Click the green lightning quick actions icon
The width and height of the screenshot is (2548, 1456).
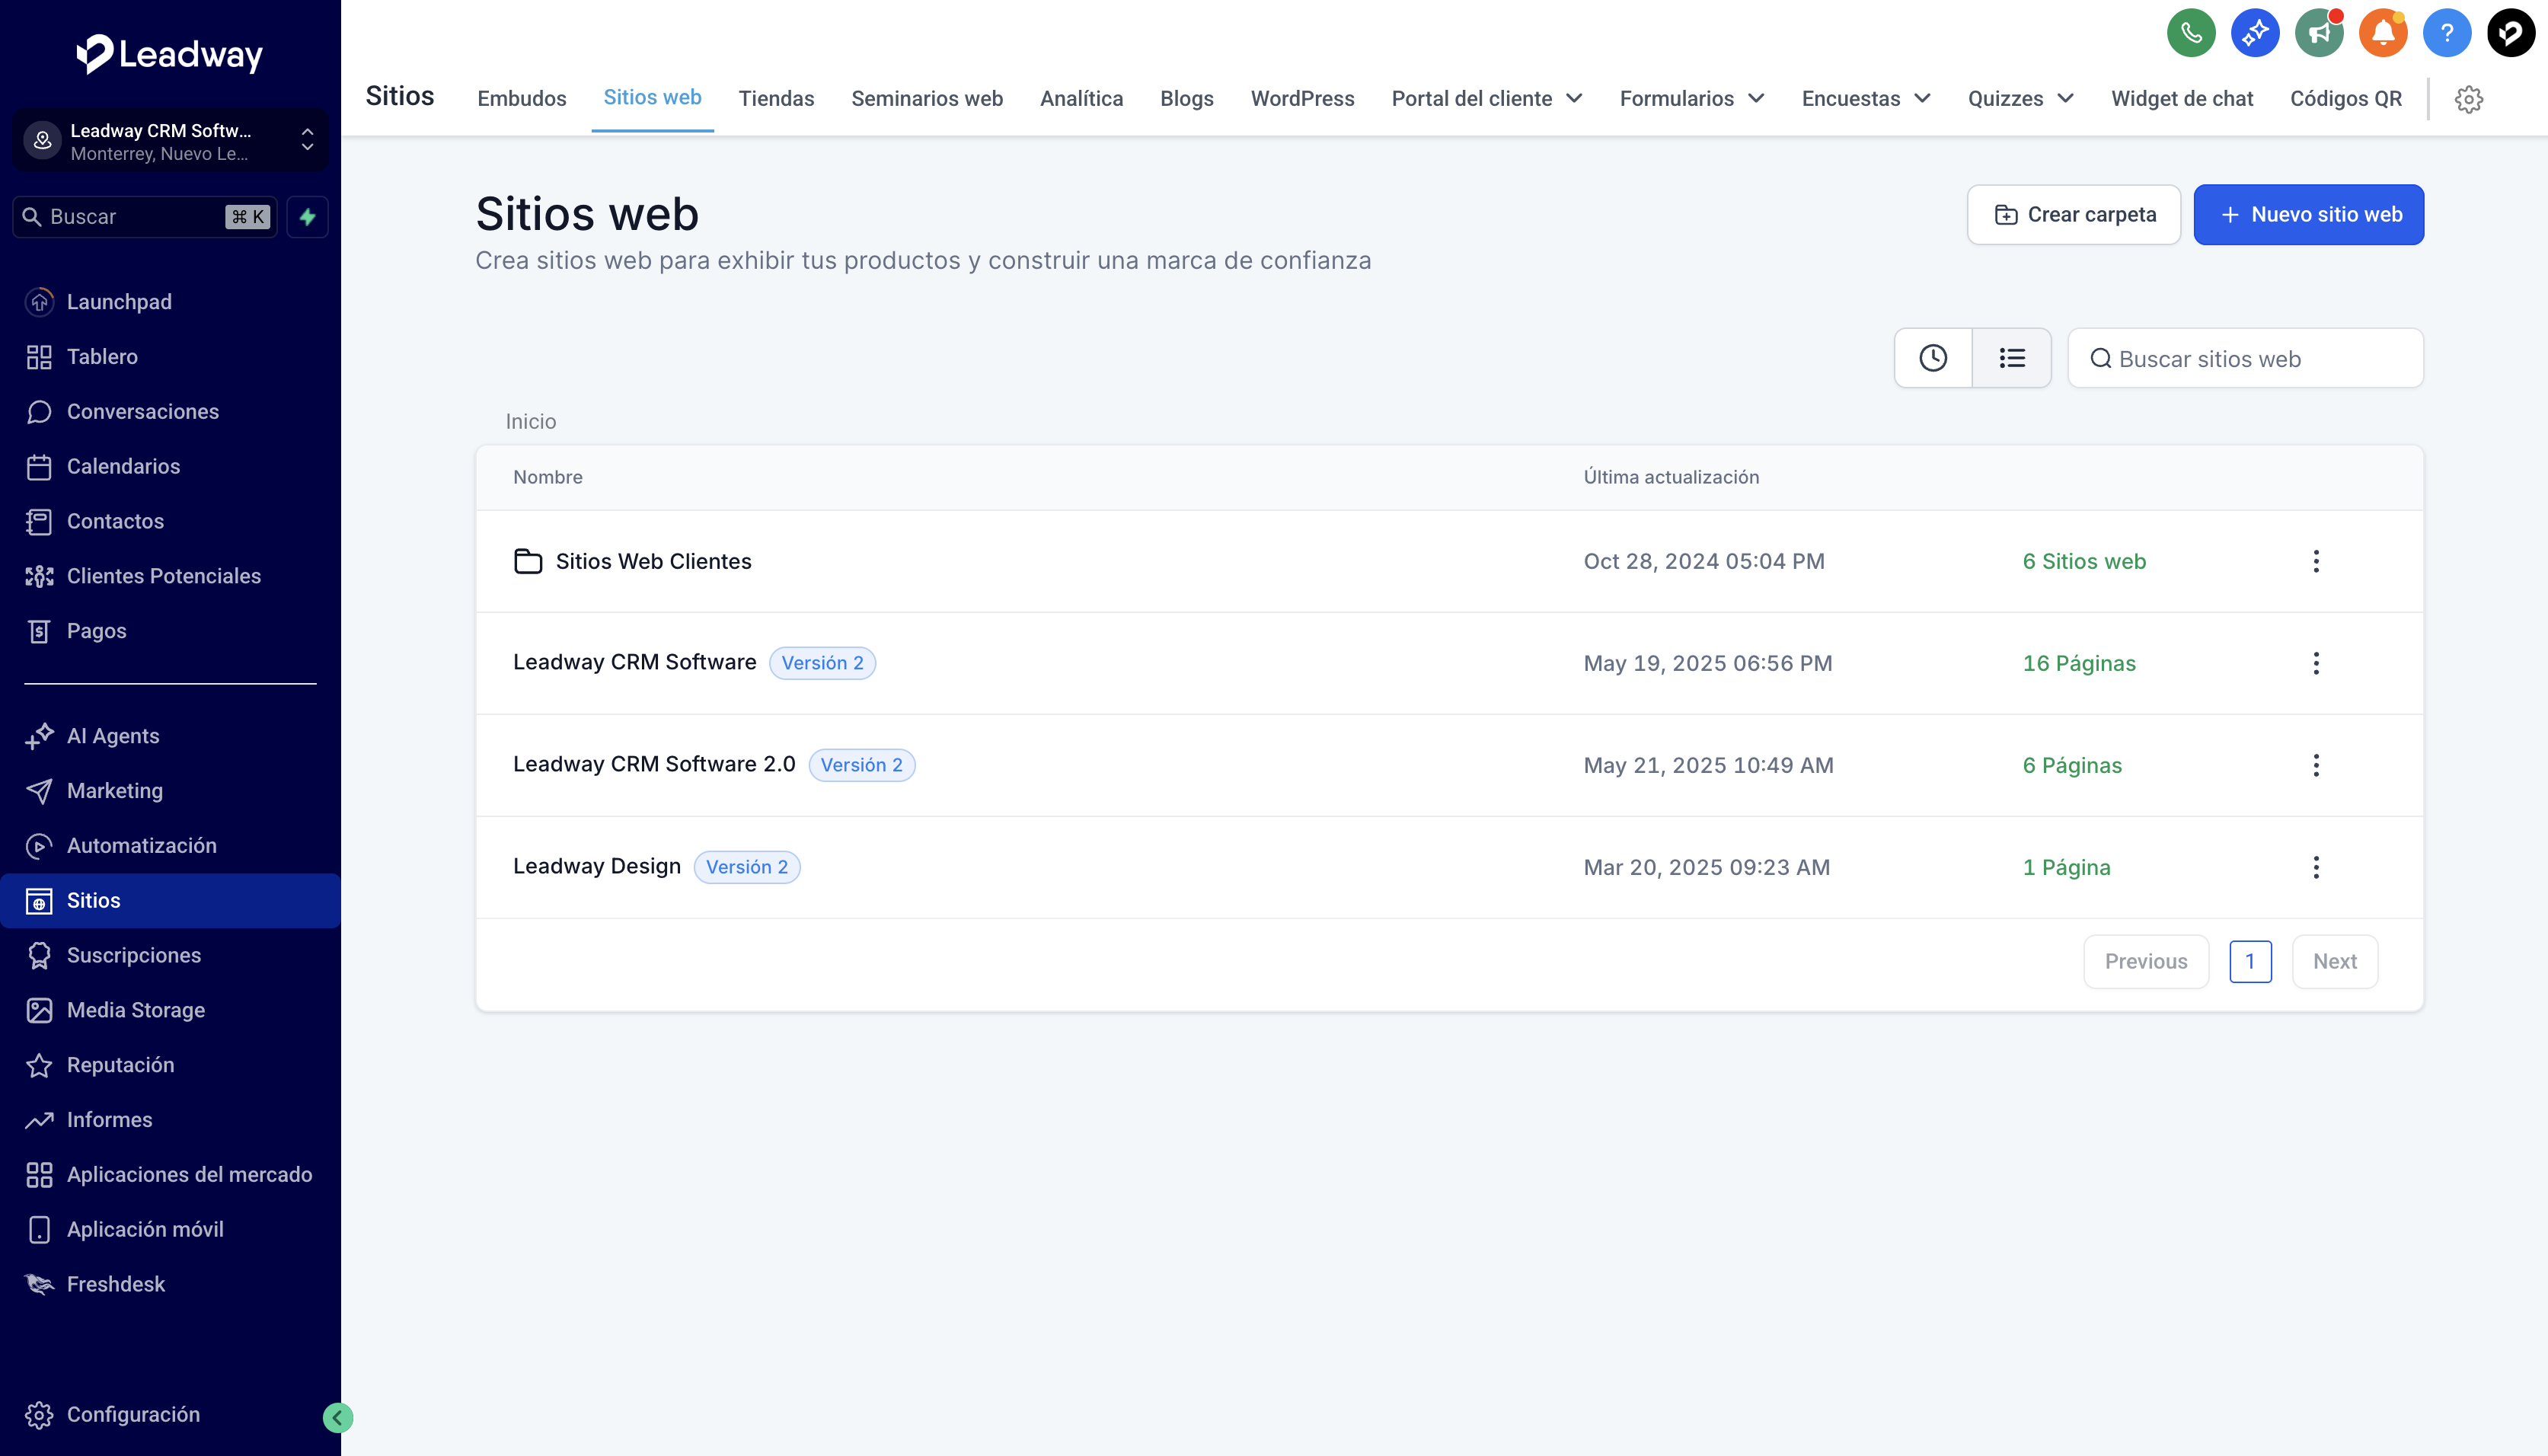pyautogui.click(x=308, y=217)
